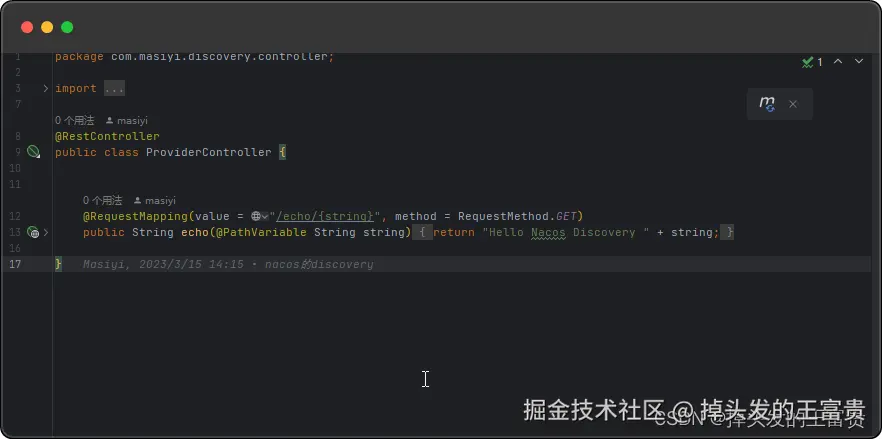Expand the folded echo method chevron on line 13

46,232
